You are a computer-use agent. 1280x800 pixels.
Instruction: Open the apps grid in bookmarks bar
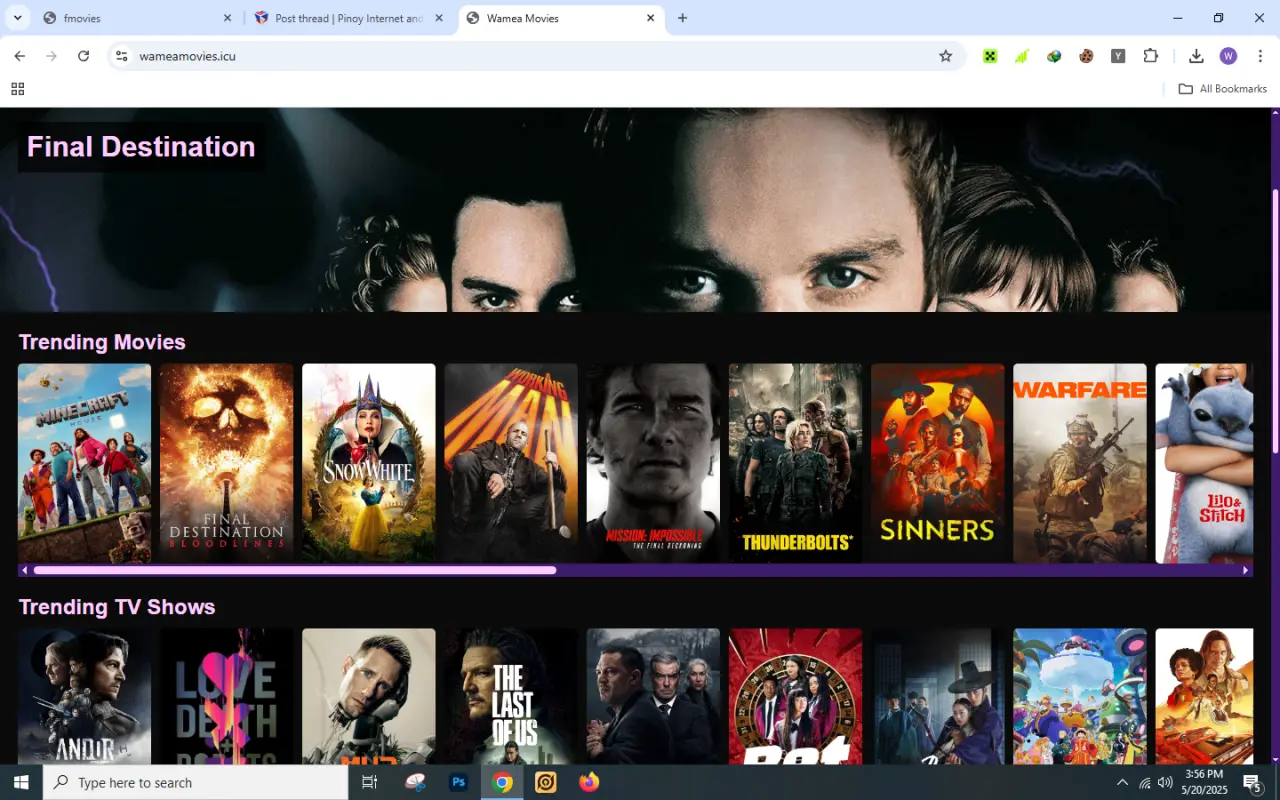(x=17, y=89)
